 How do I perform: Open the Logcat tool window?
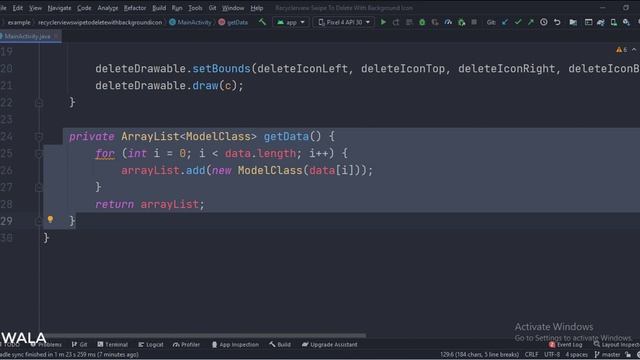coord(151,344)
